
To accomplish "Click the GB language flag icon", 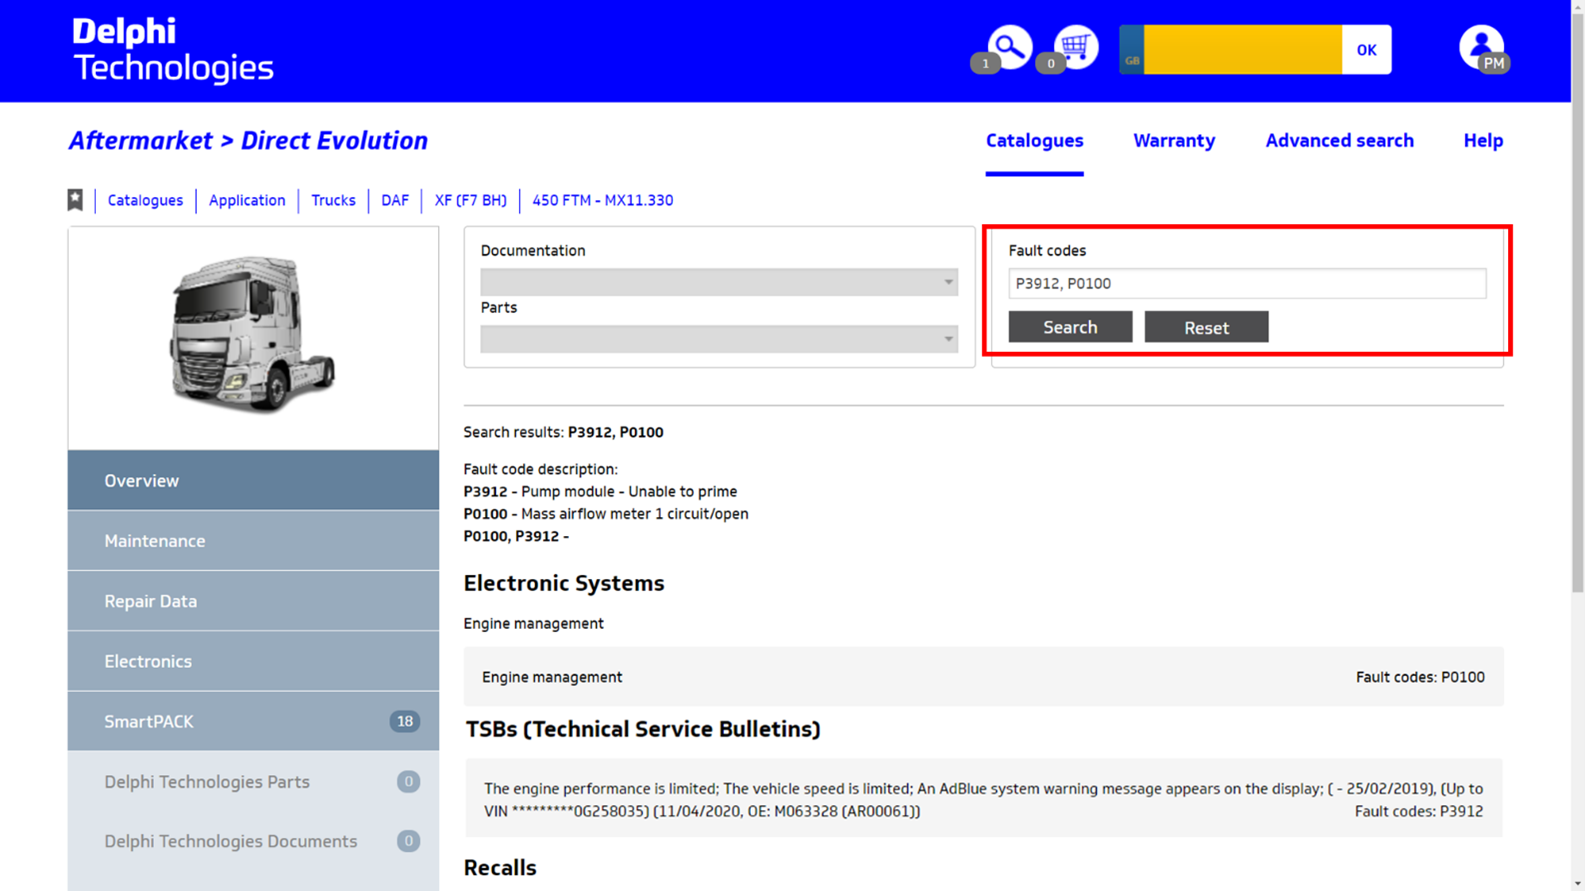I will point(1132,50).
